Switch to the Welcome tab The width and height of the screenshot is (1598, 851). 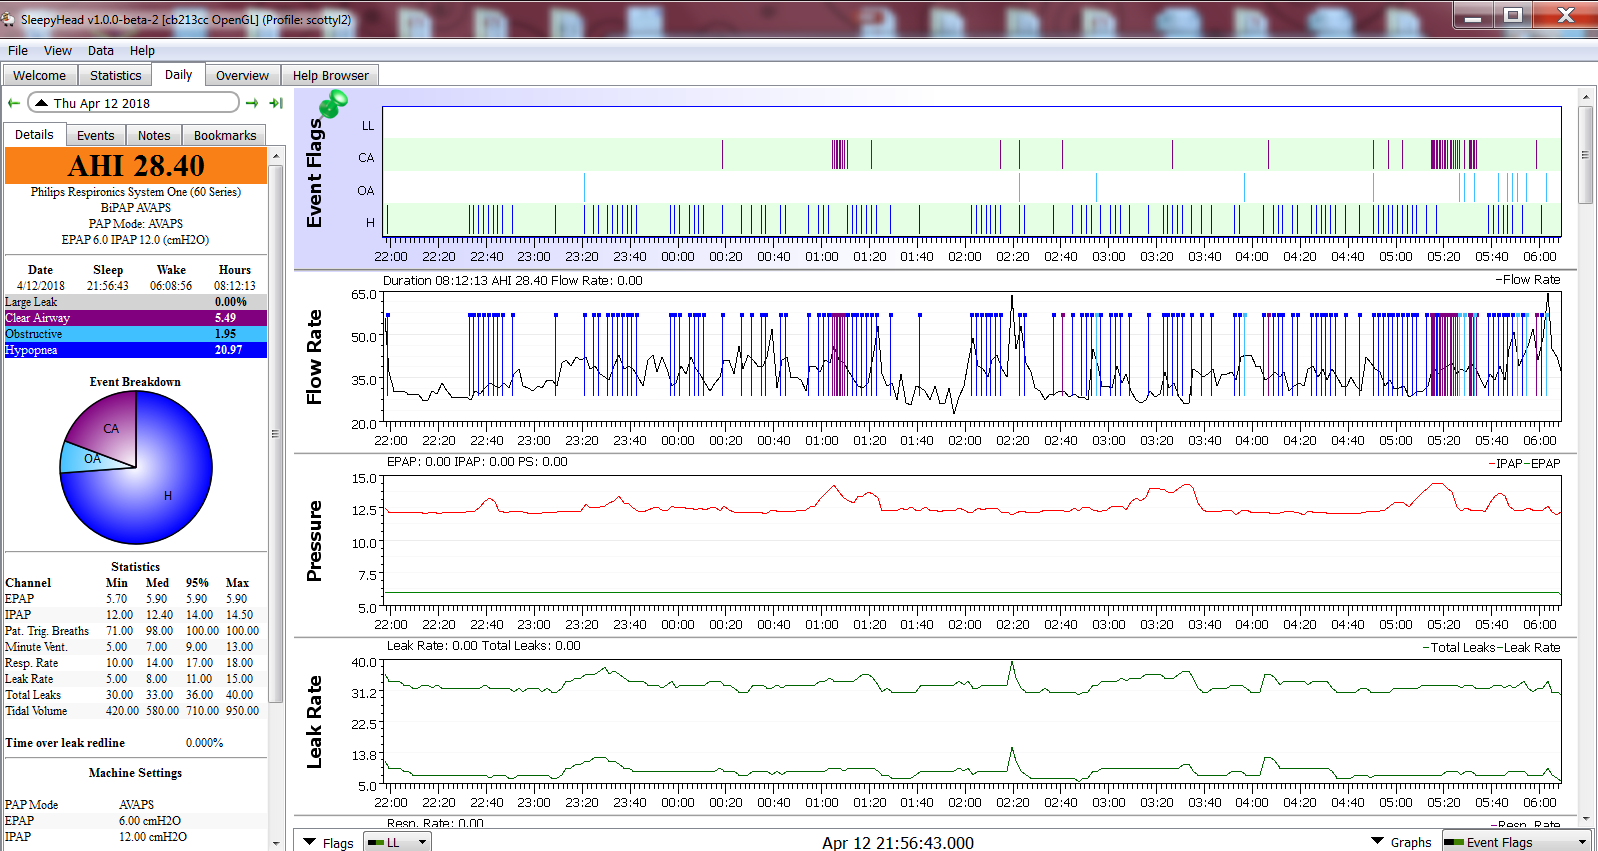(40, 75)
